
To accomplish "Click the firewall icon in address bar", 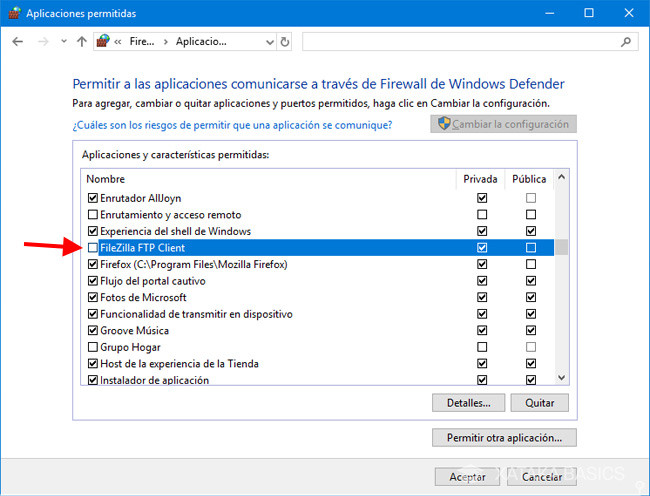I will tap(103, 42).
